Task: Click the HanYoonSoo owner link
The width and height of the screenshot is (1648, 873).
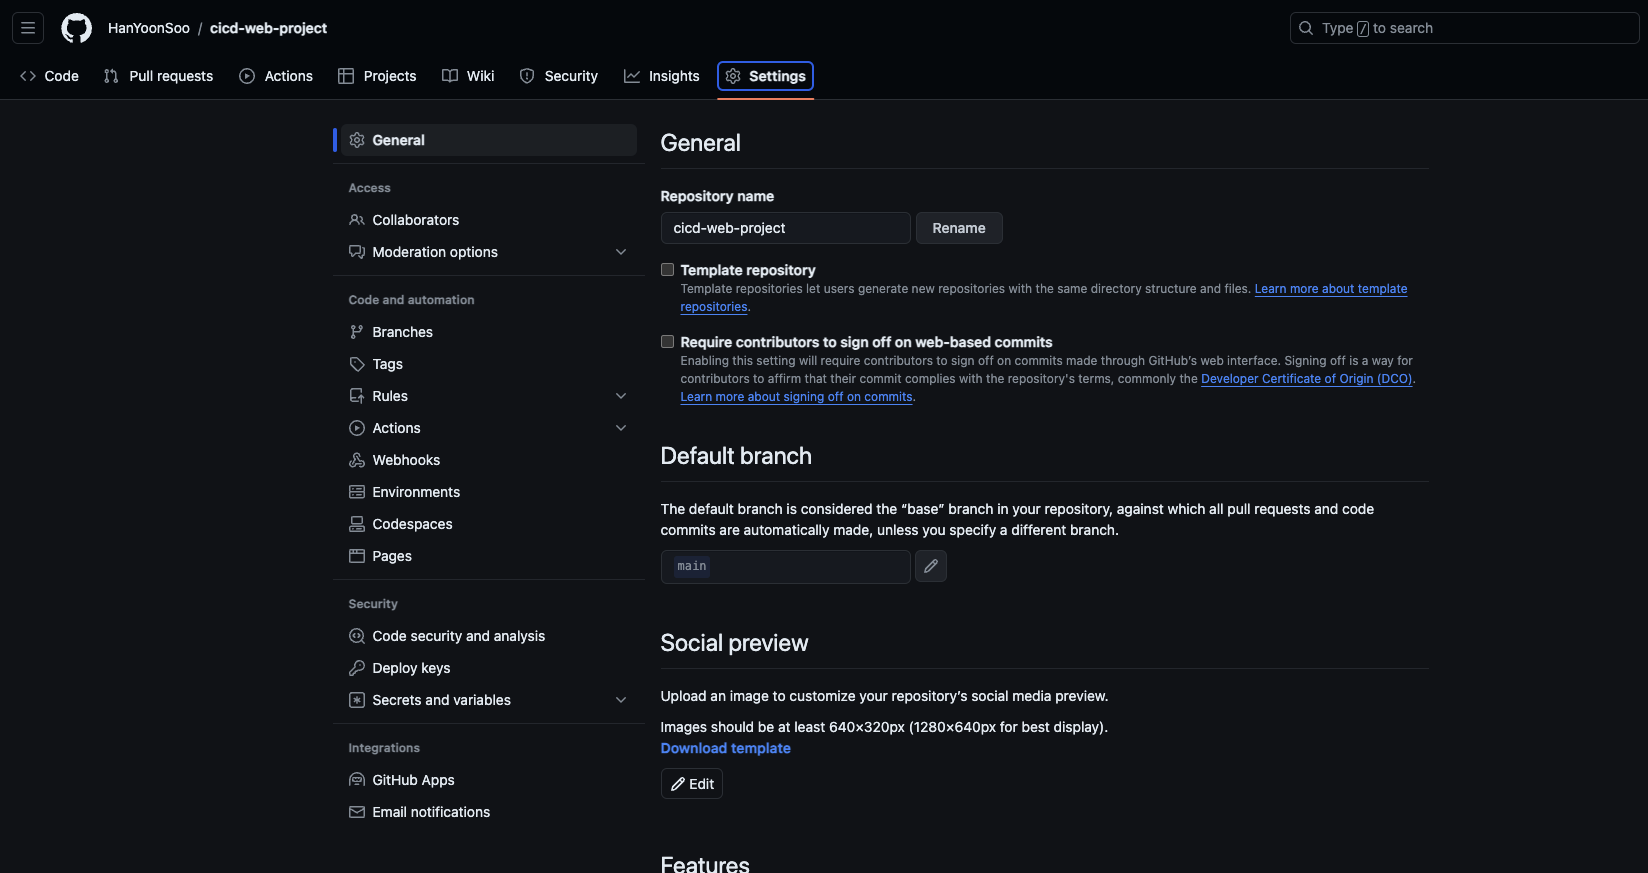Action: point(149,28)
